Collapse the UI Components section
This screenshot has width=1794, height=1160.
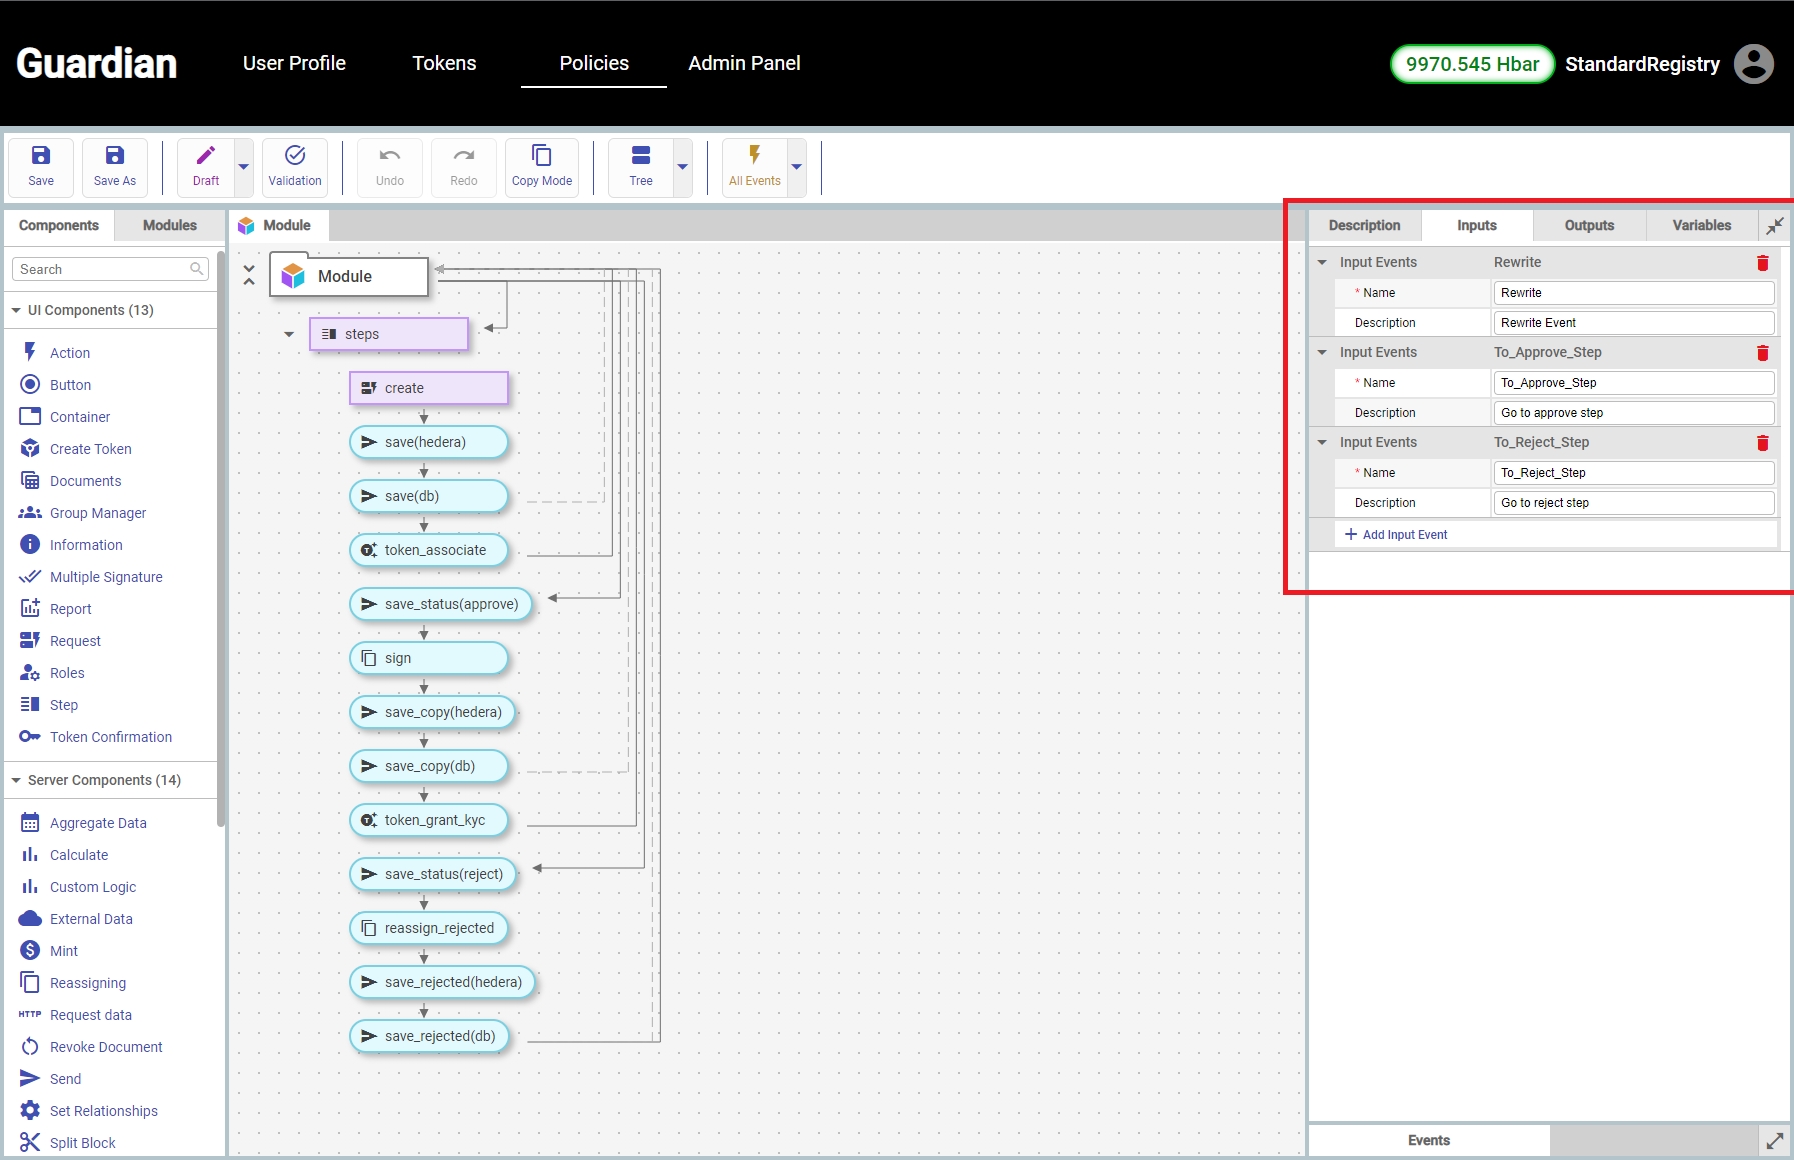16,311
